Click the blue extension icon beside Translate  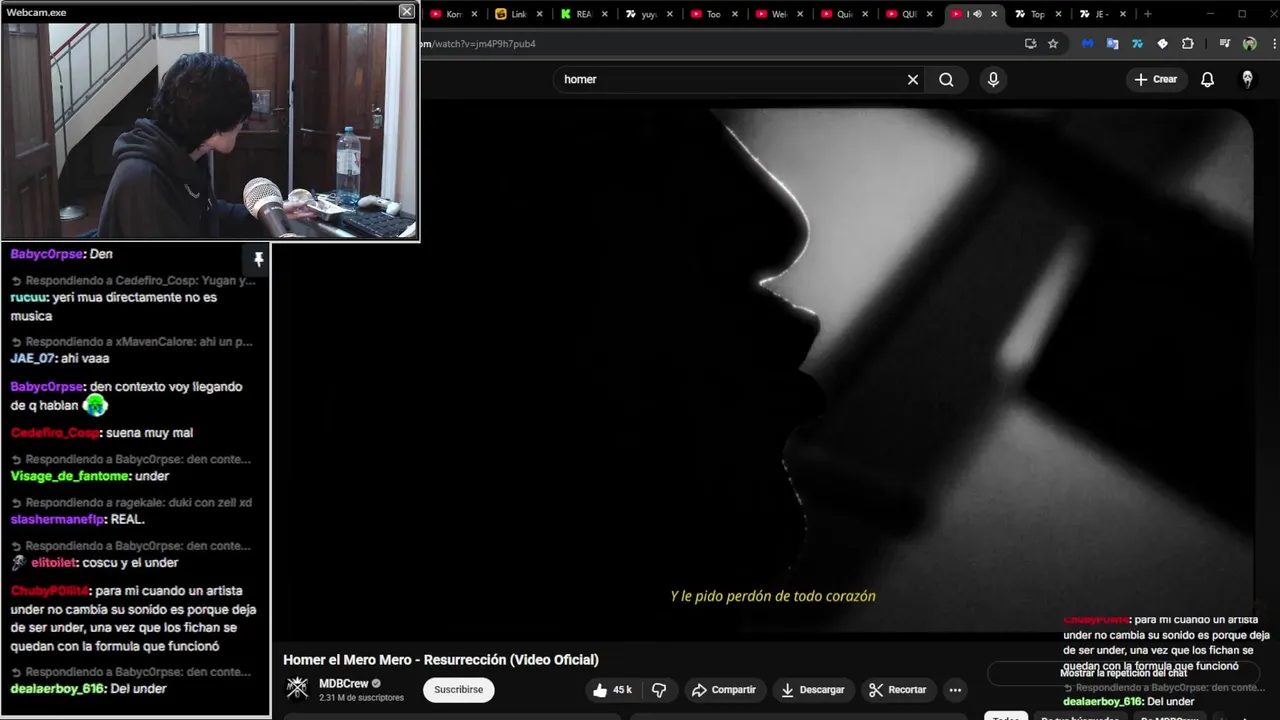[1087, 44]
